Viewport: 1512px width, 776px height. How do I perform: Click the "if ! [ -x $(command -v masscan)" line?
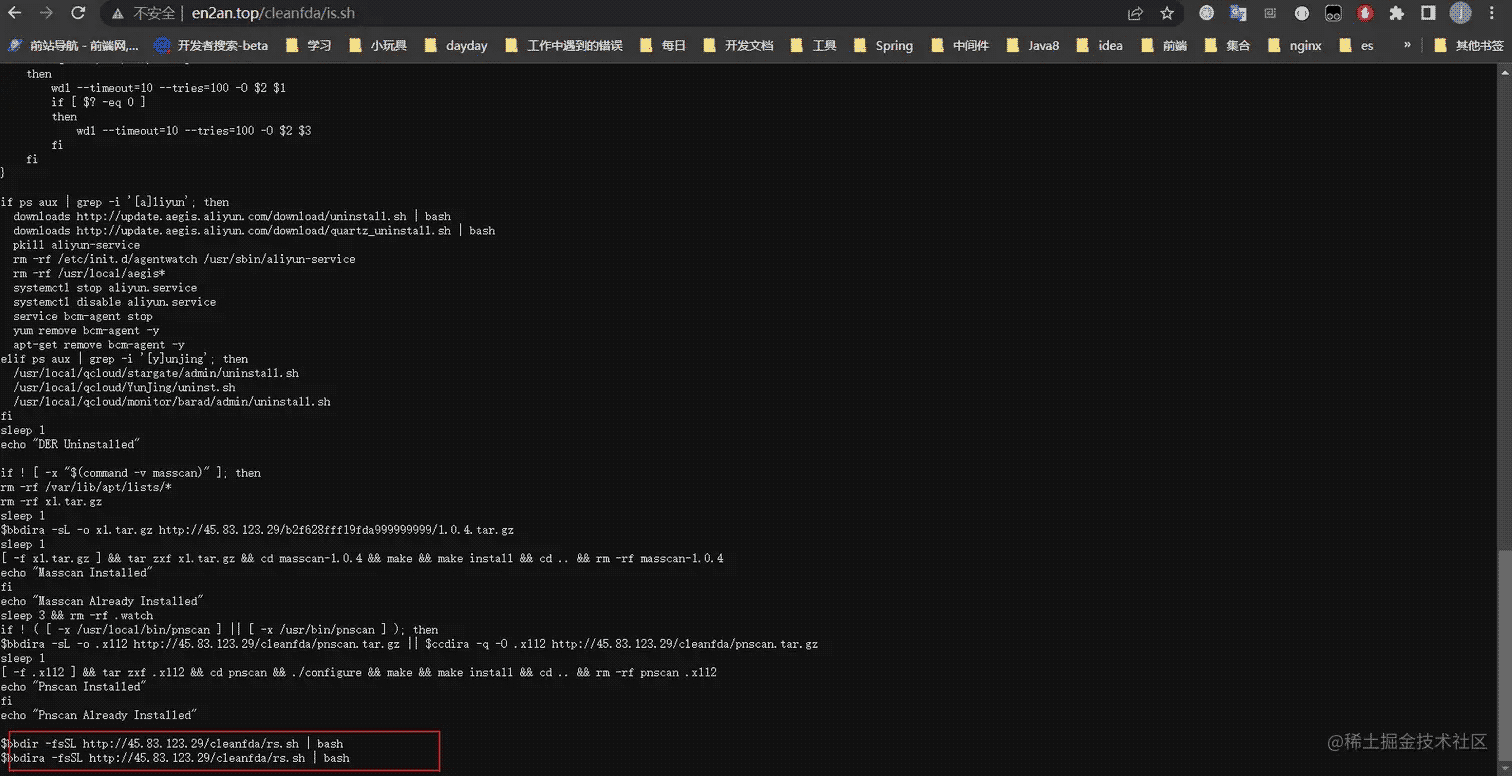point(130,473)
